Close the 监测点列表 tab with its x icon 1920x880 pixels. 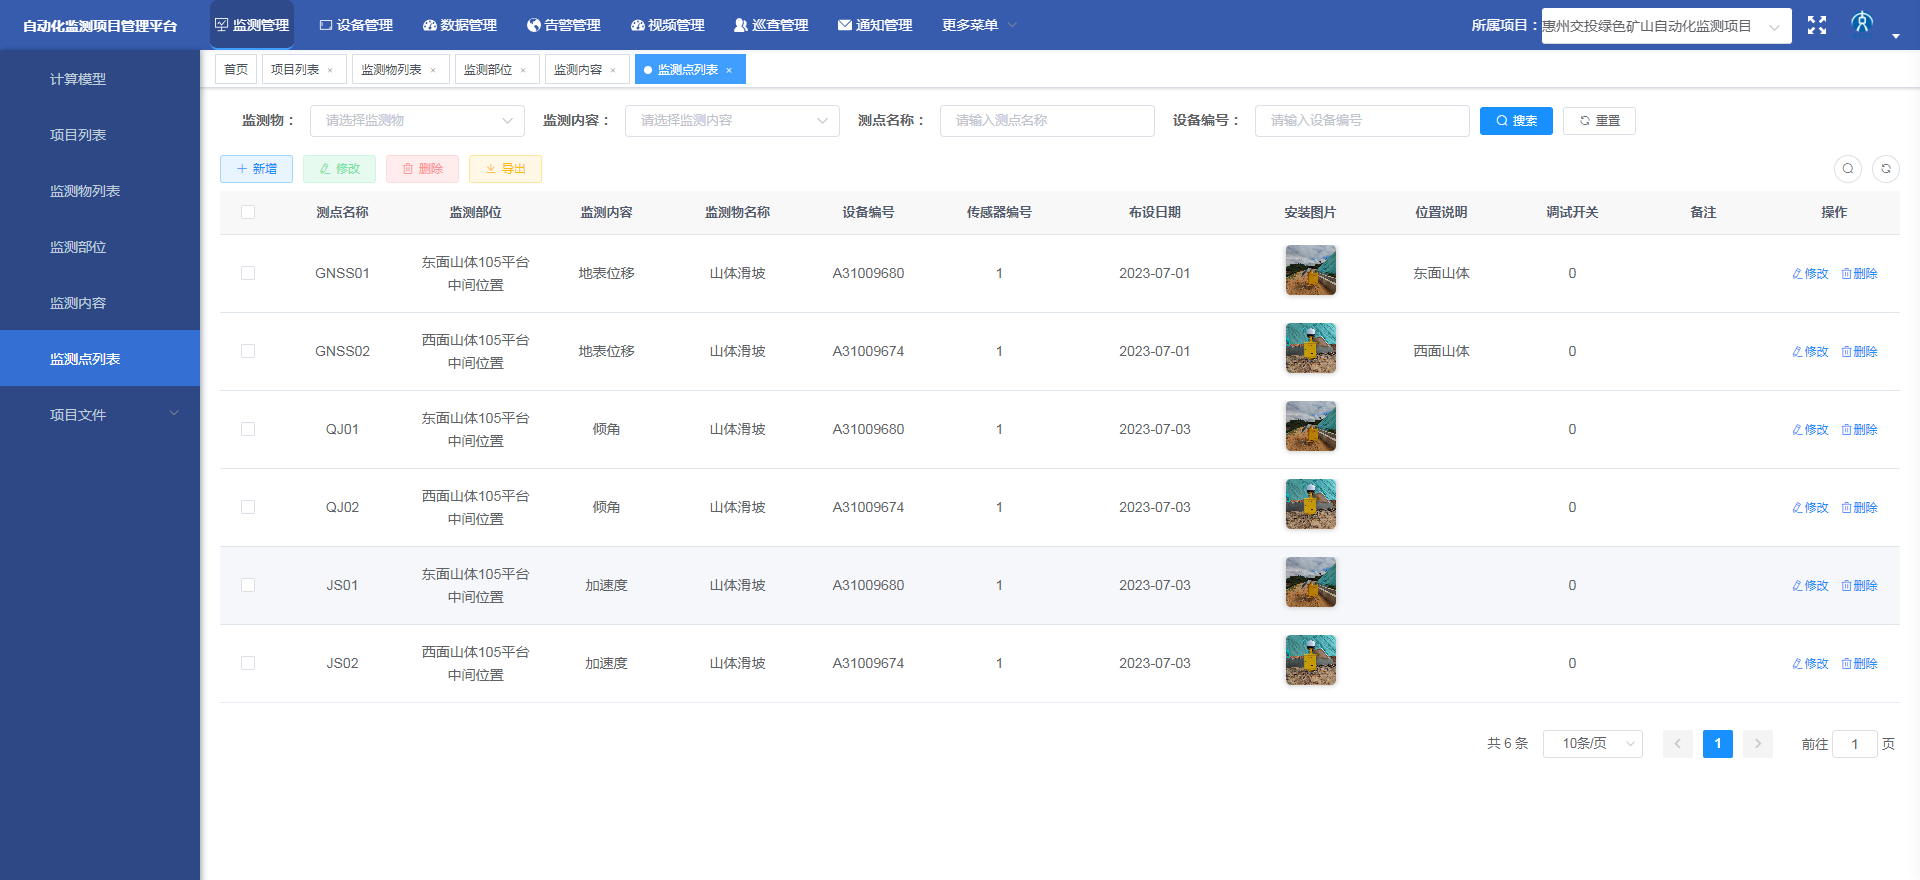coord(729,70)
